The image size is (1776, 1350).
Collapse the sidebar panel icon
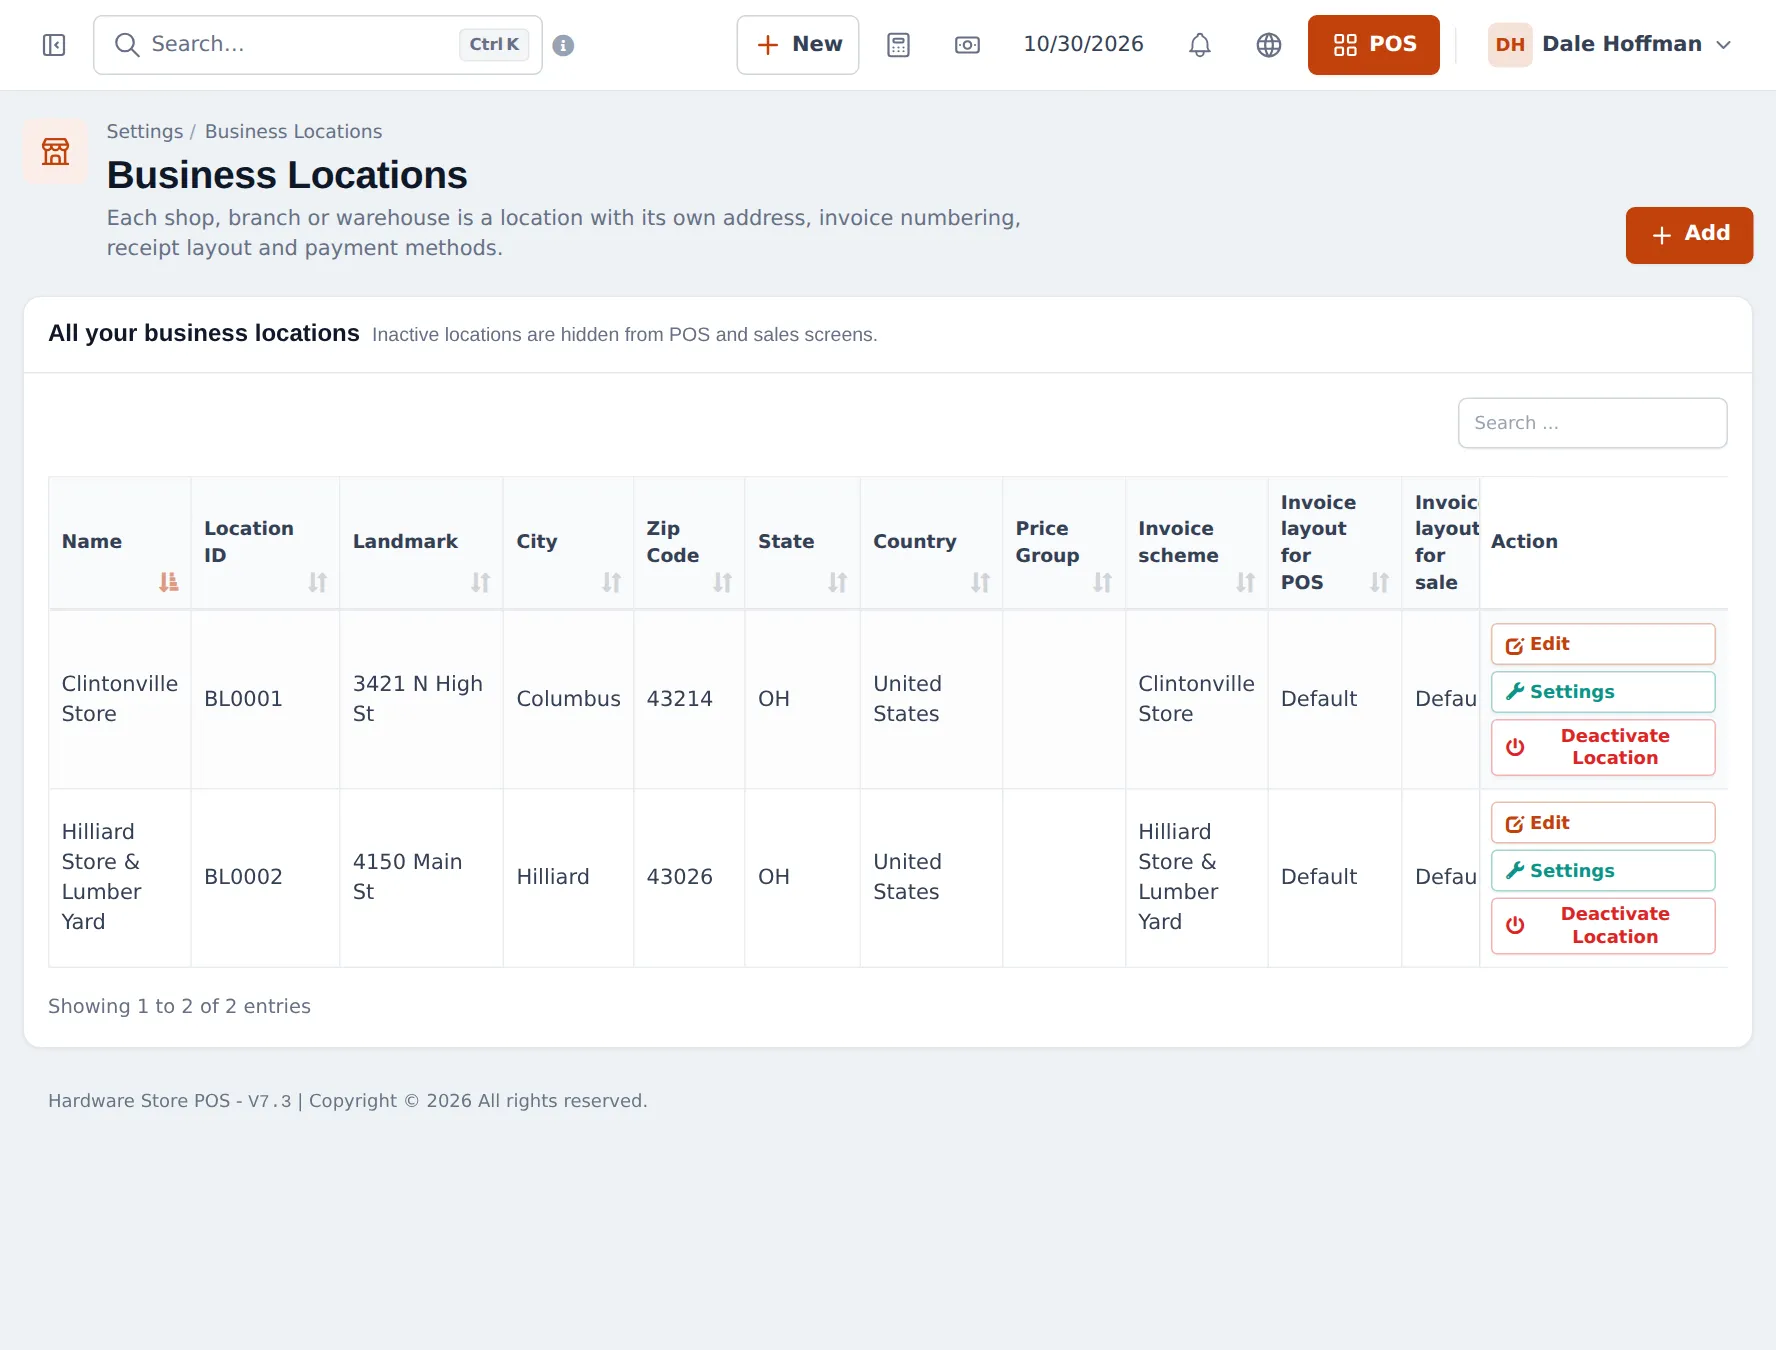pos(54,45)
